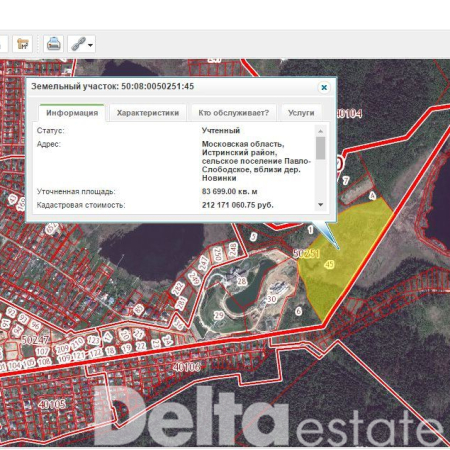Screen dimensions: 450x450
Task: Click the Адрес field label
Action: pyautogui.click(x=49, y=144)
